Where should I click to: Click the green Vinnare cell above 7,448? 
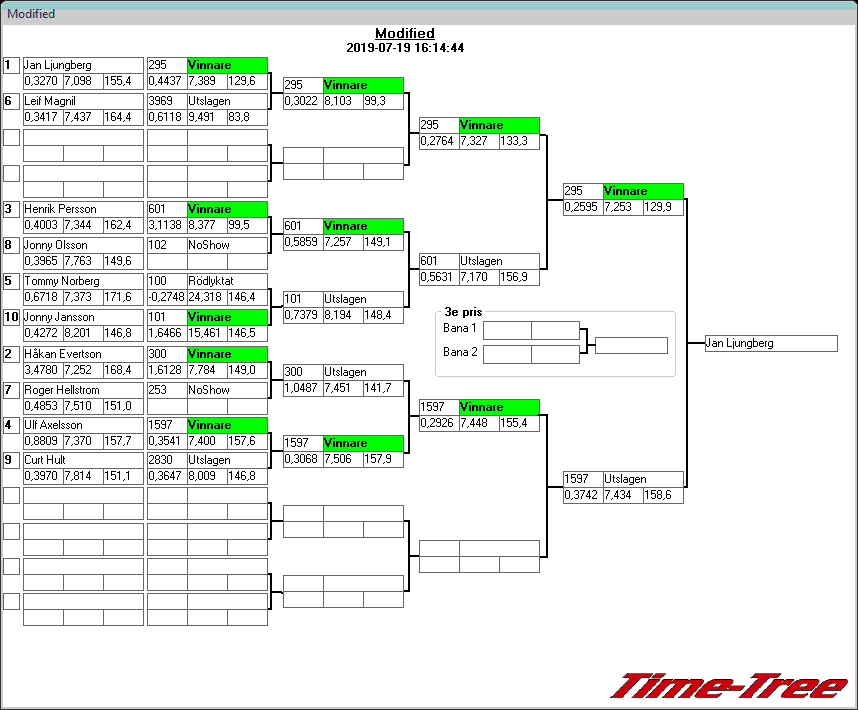coord(499,407)
